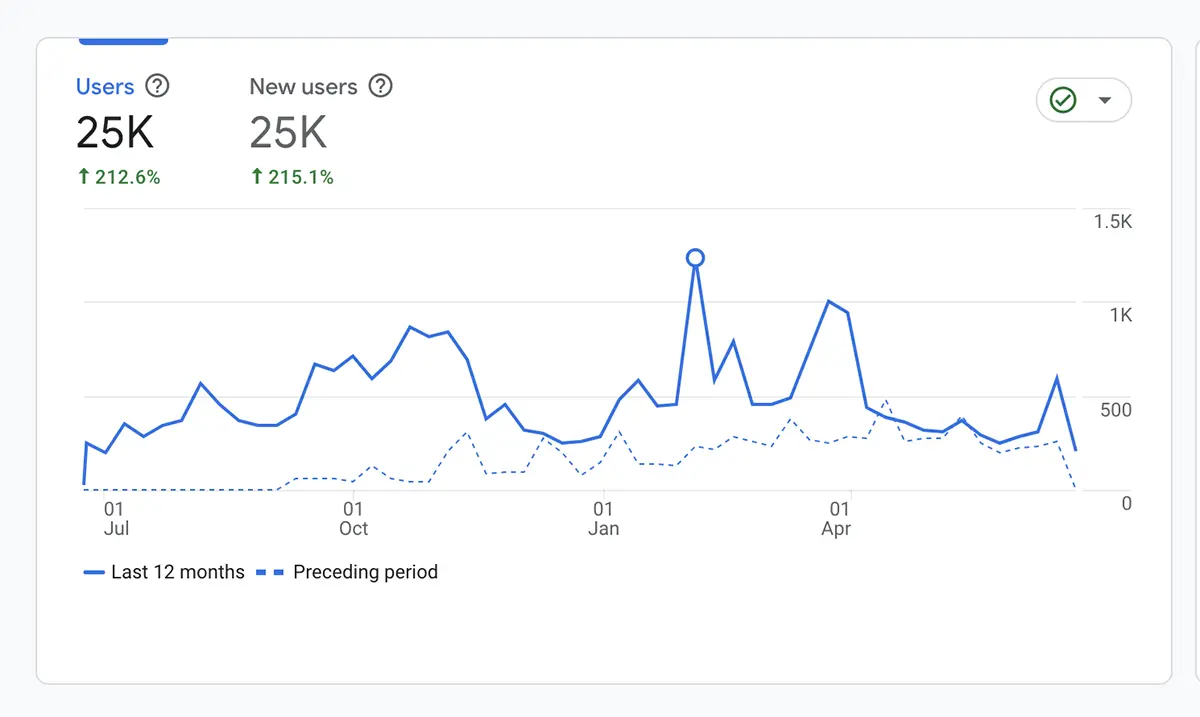The height and width of the screenshot is (717, 1200).
Task: Click the blue tab indicator above Users
Action: click(x=123, y=41)
